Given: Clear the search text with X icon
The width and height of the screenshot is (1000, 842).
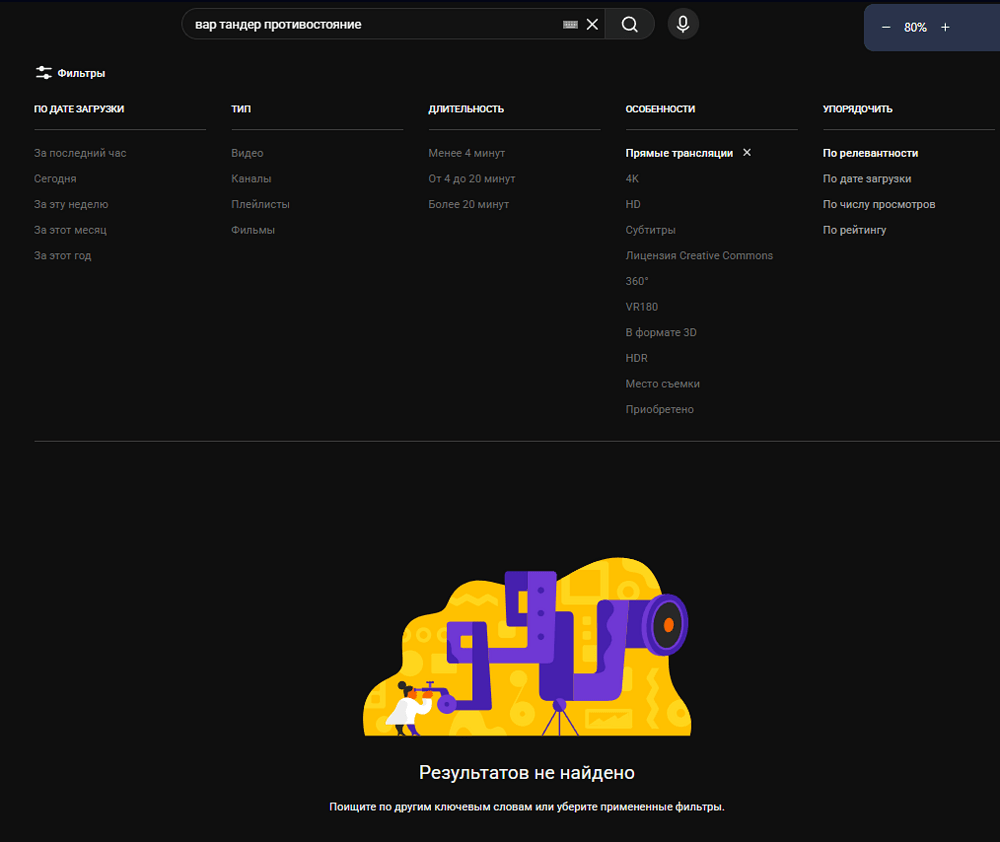Looking at the screenshot, I should pos(592,25).
